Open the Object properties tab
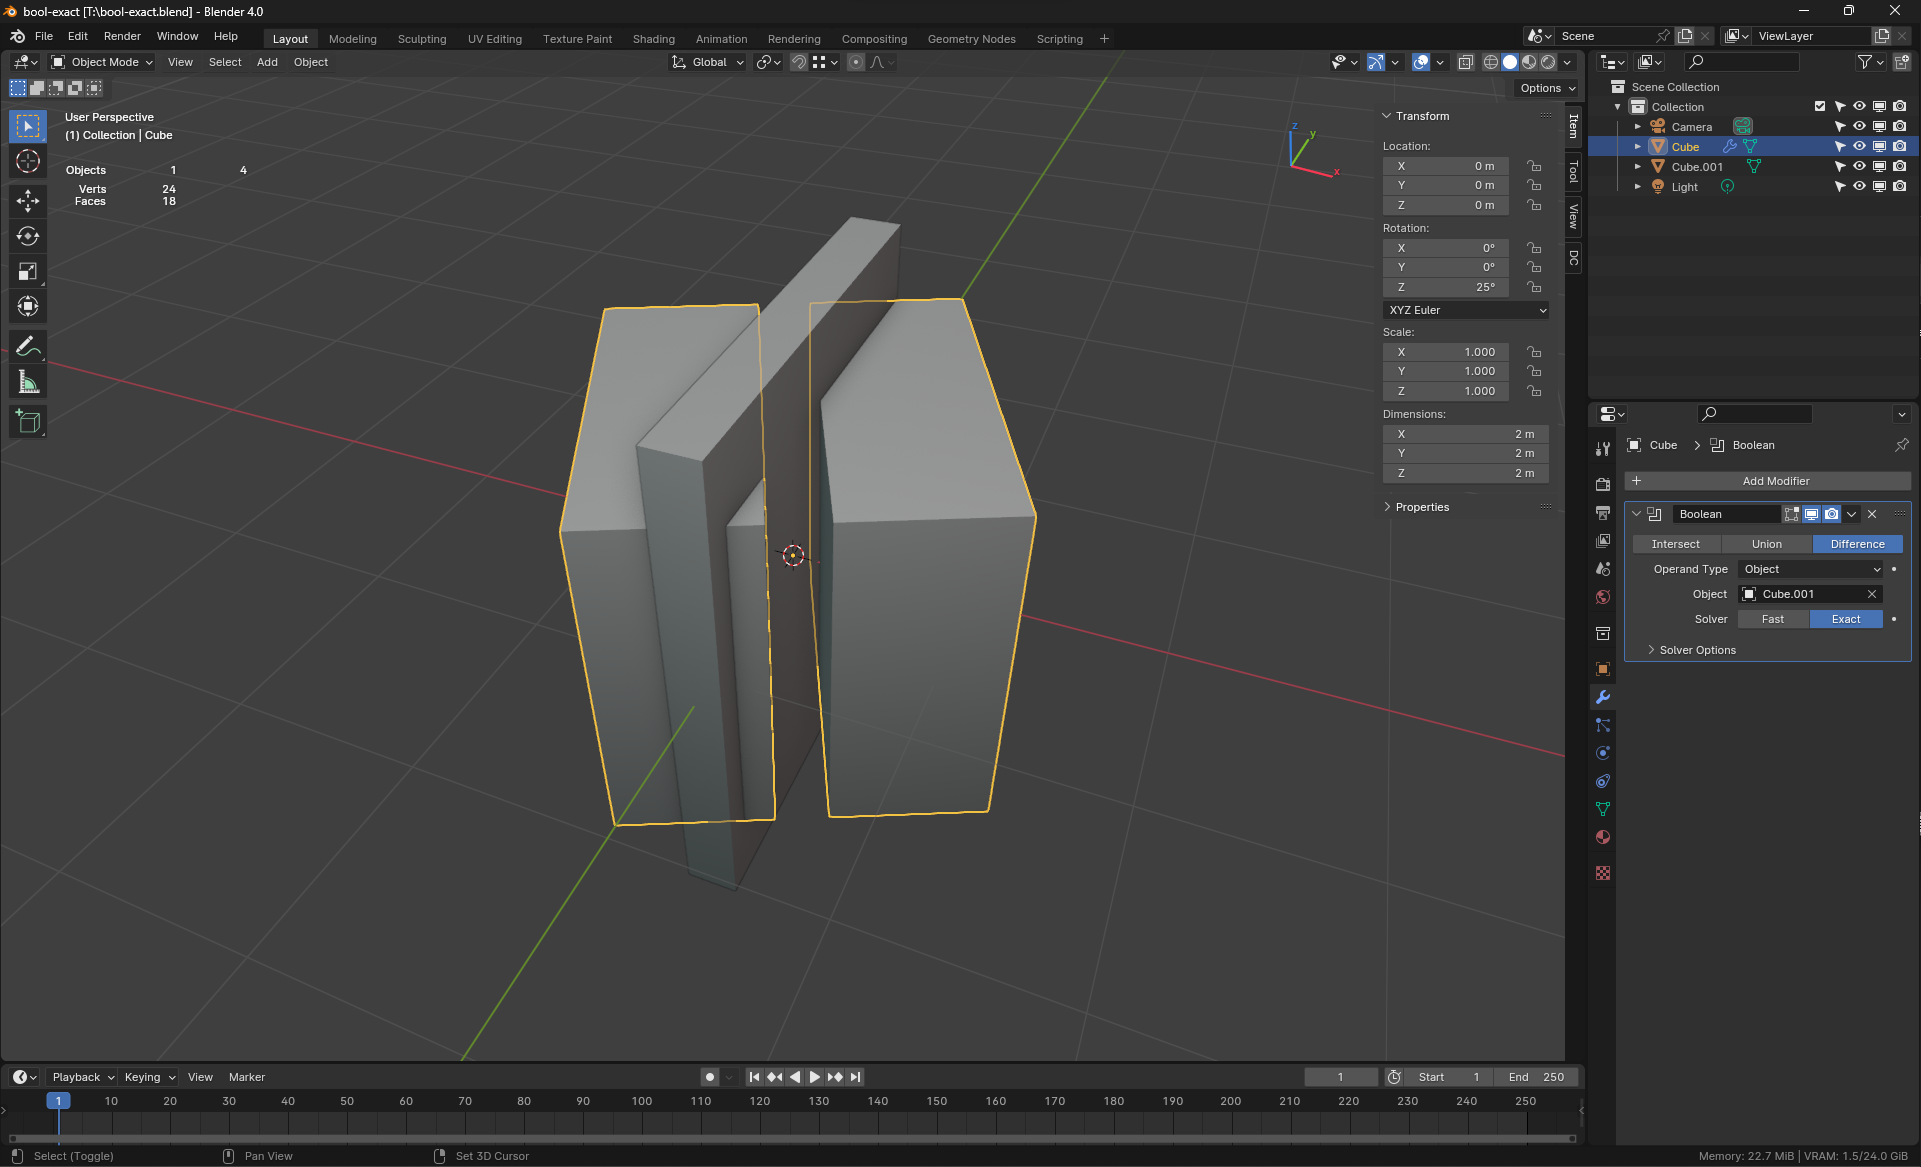Screen dimensions: 1921x1167 pos(1603,669)
